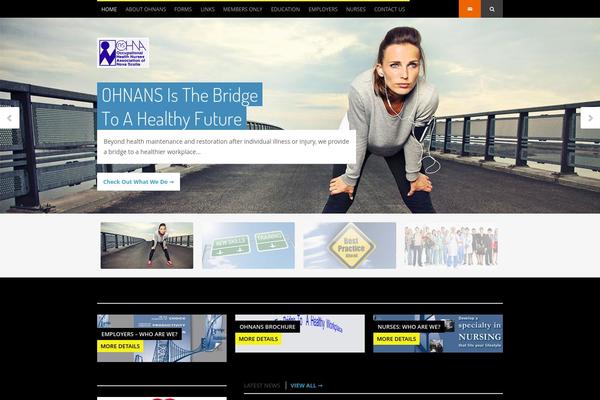Navigate to MEMBERS ONLY

243,9
